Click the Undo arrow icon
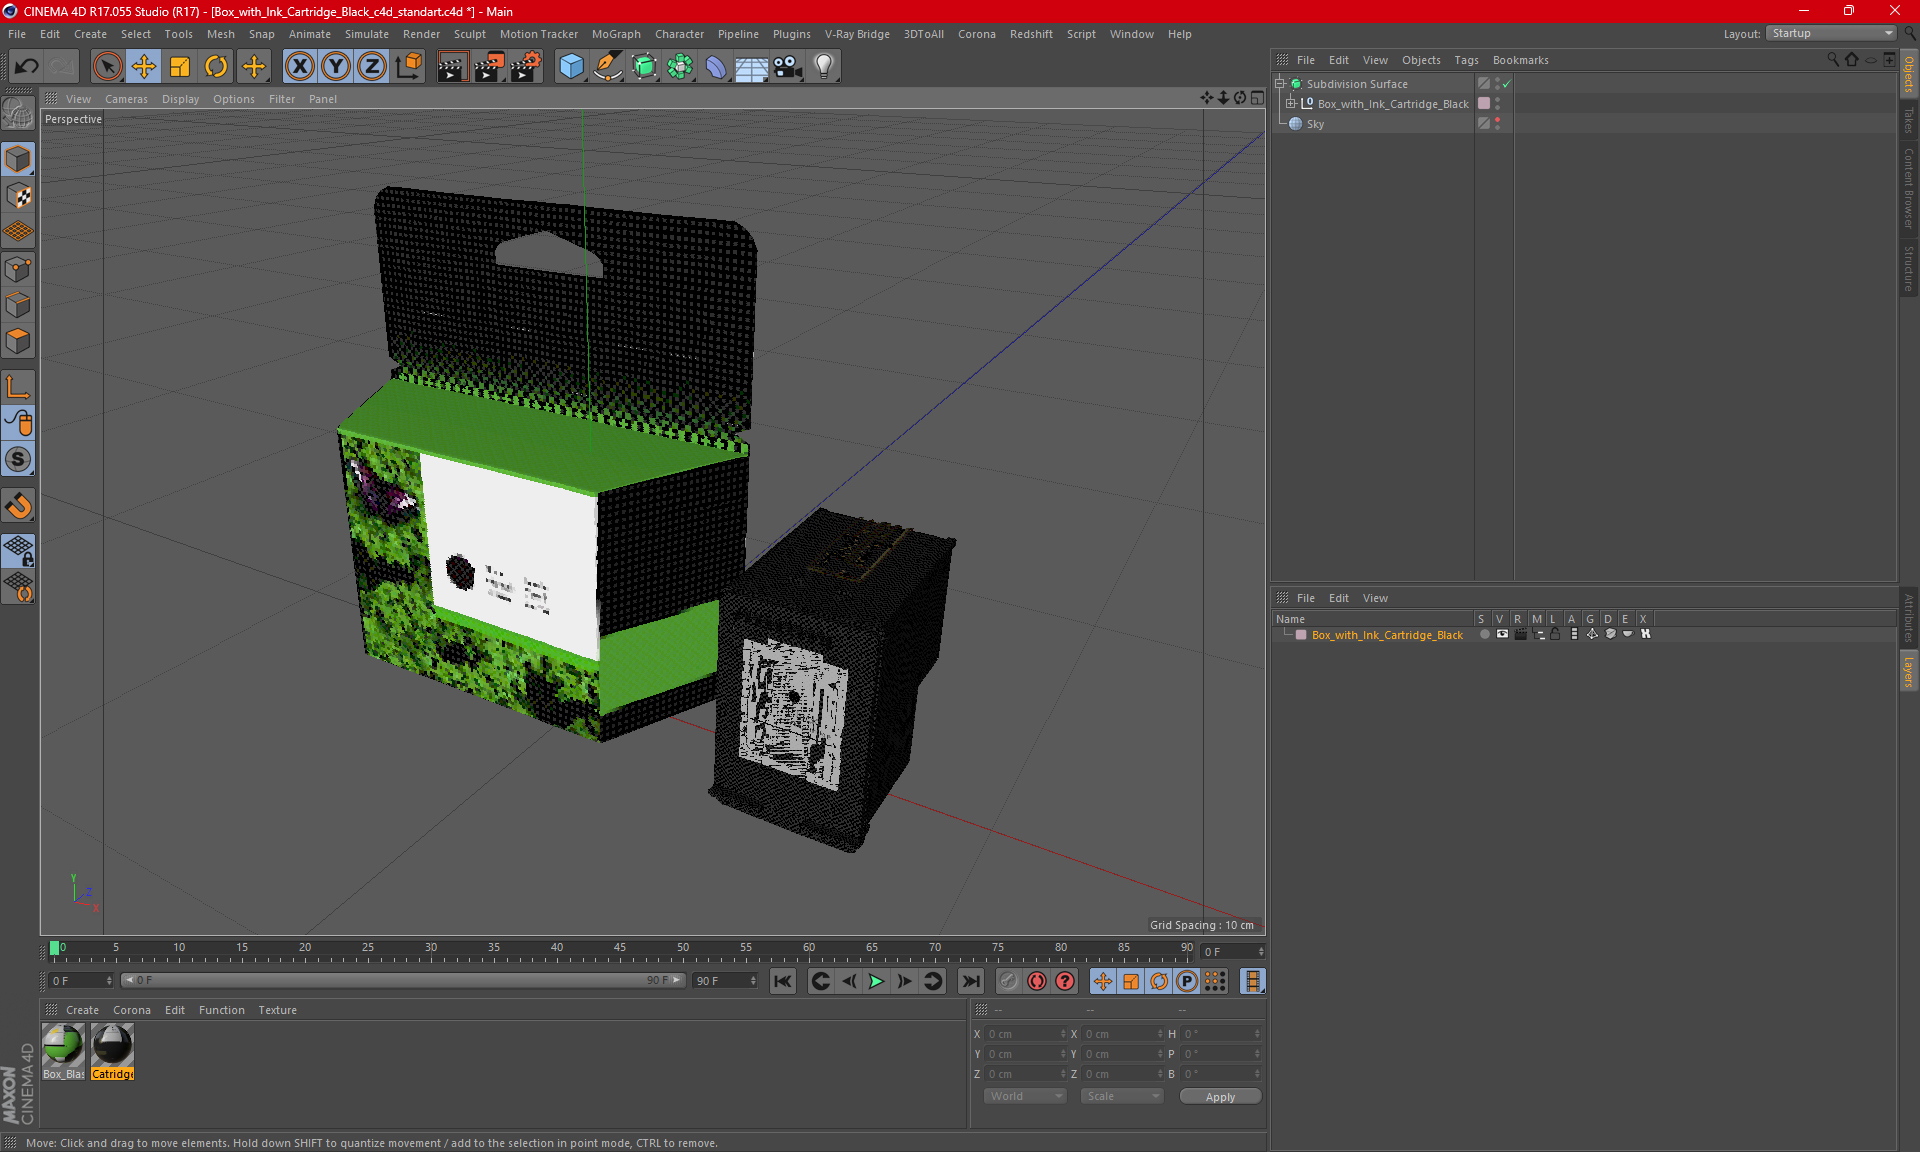This screenshot has height=1152, width=1920. pyautogui.click(x=26, y=66)
